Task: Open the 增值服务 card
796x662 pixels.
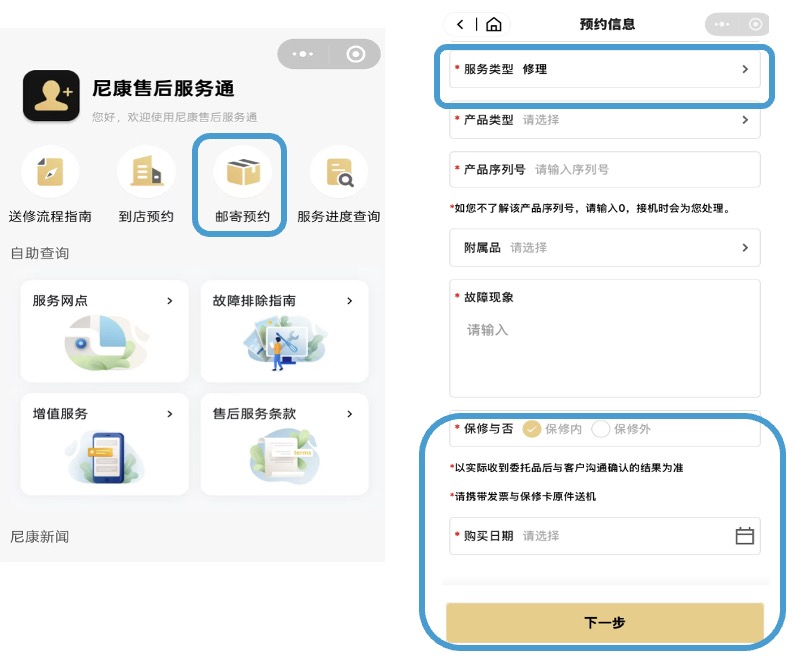Action: pos(104,444)
